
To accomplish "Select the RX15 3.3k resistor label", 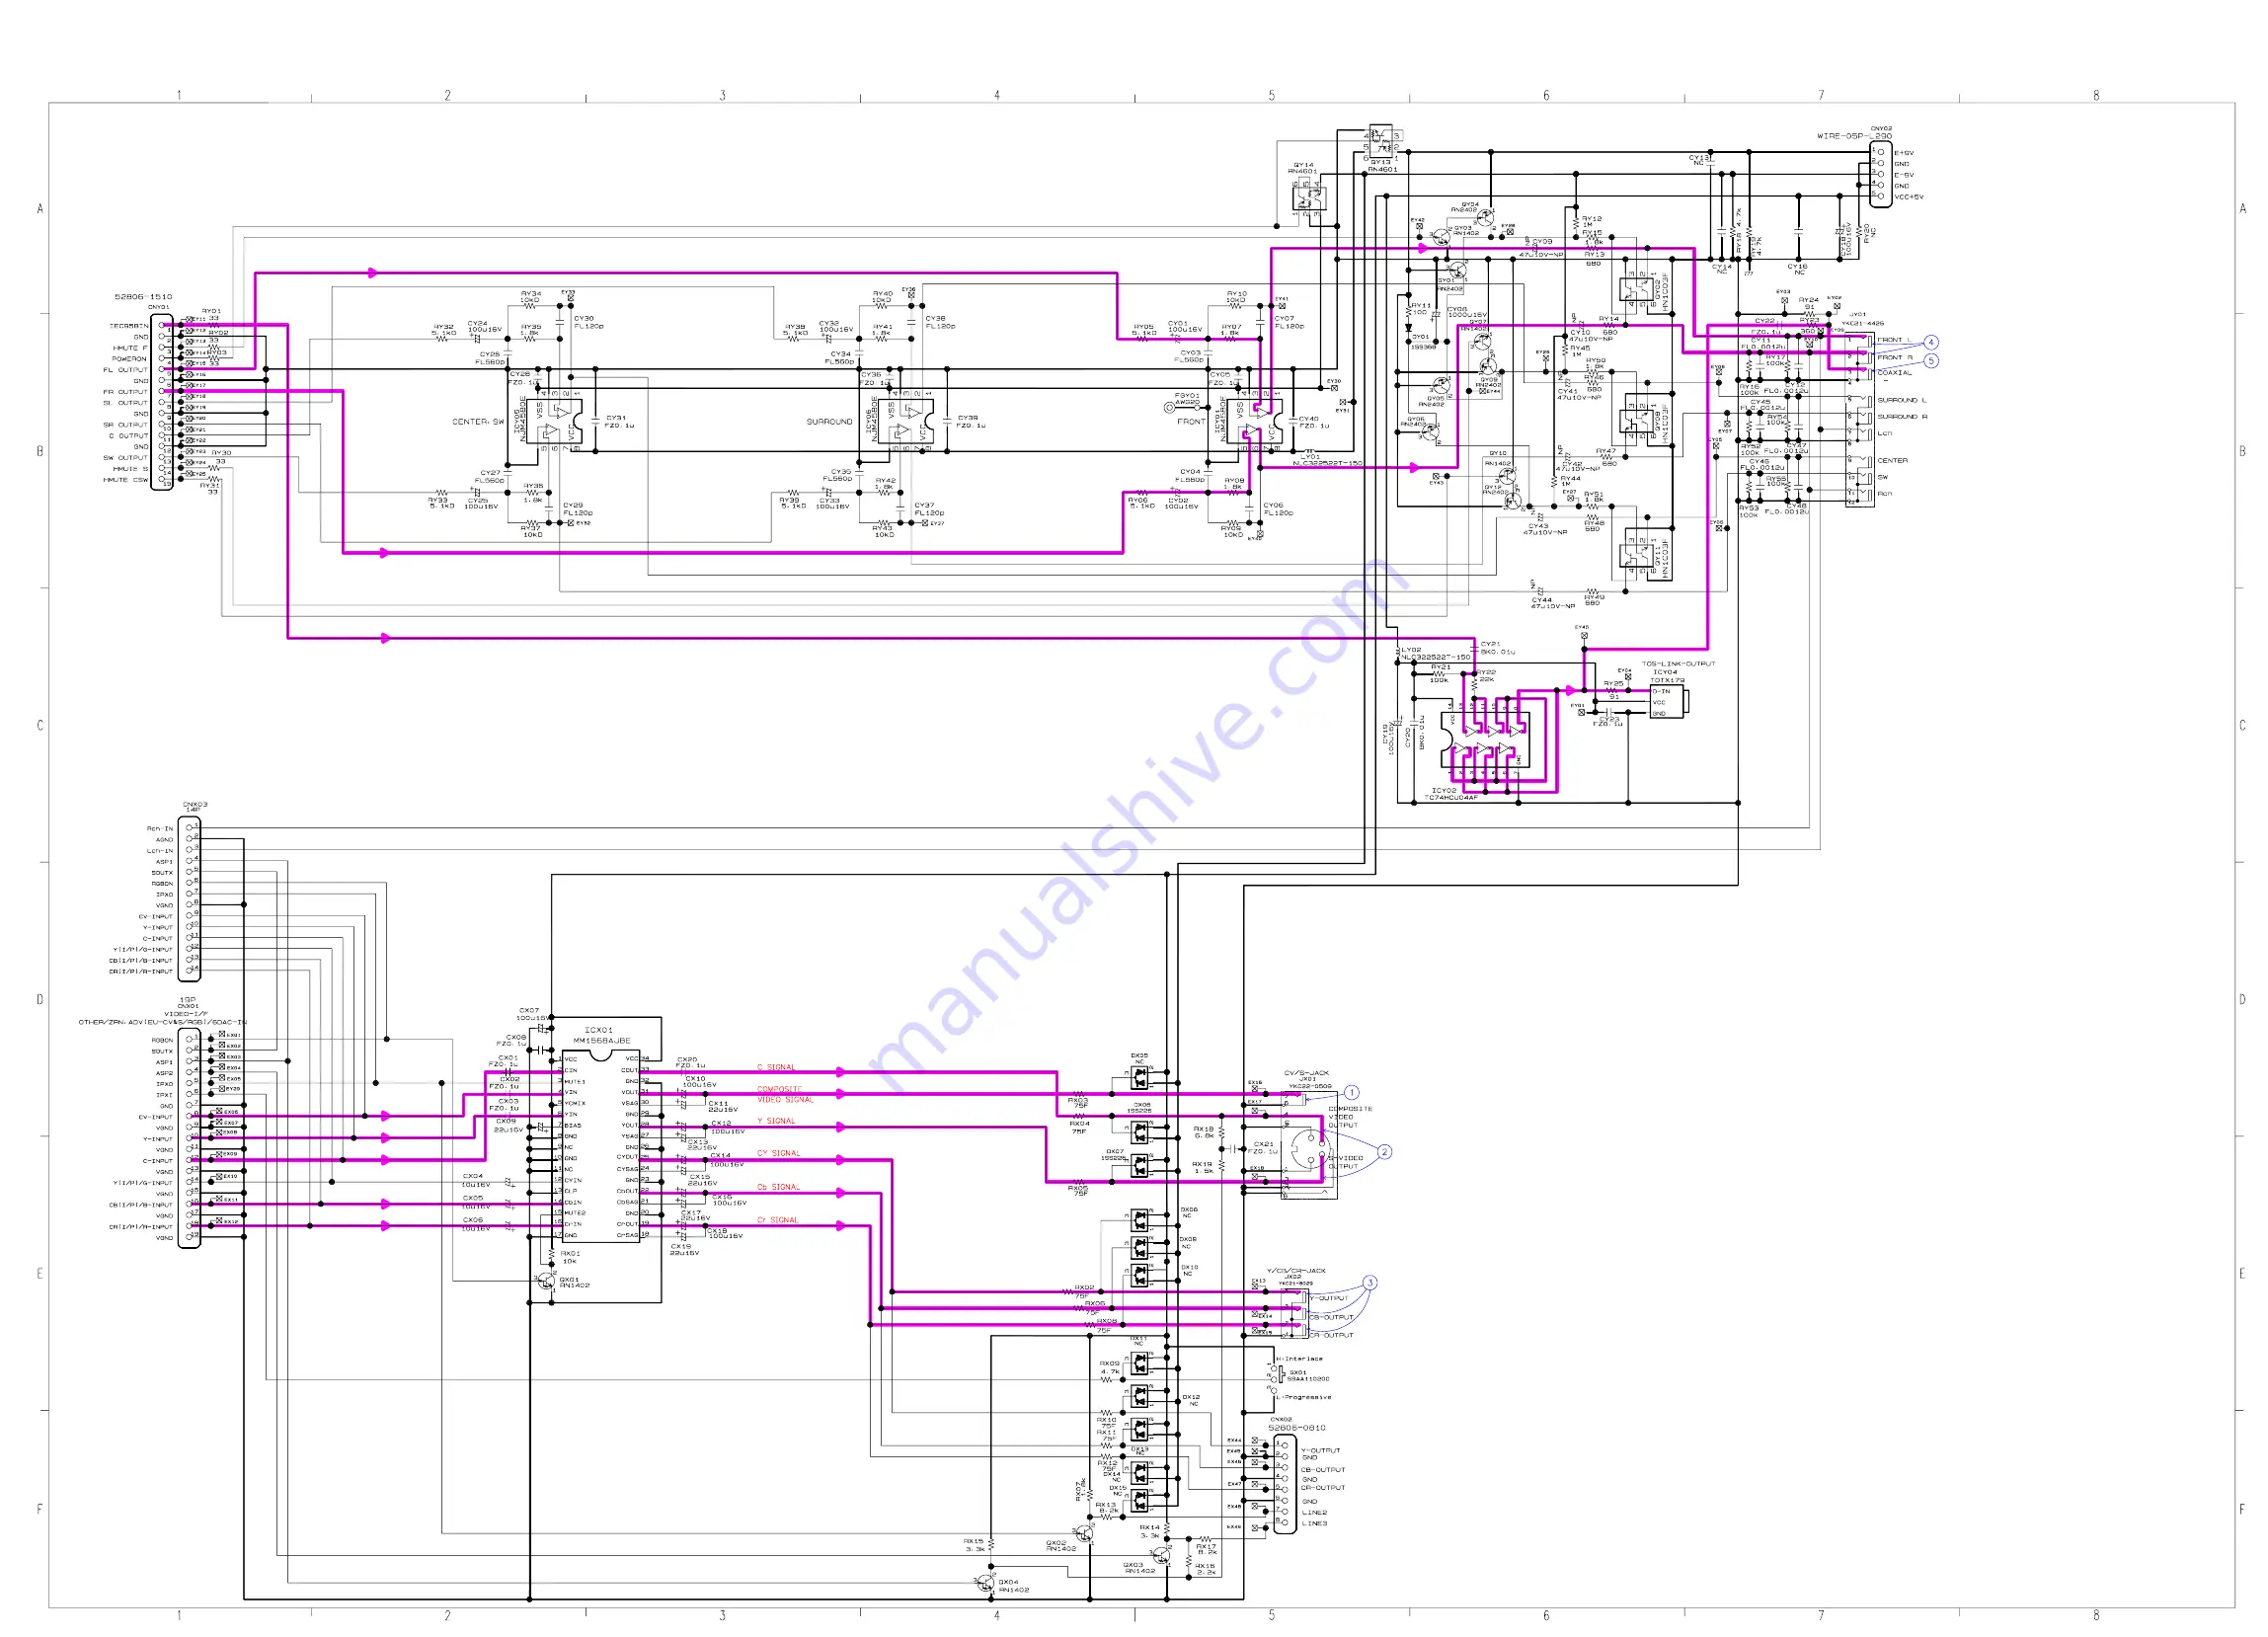I will pos(974,1544).
